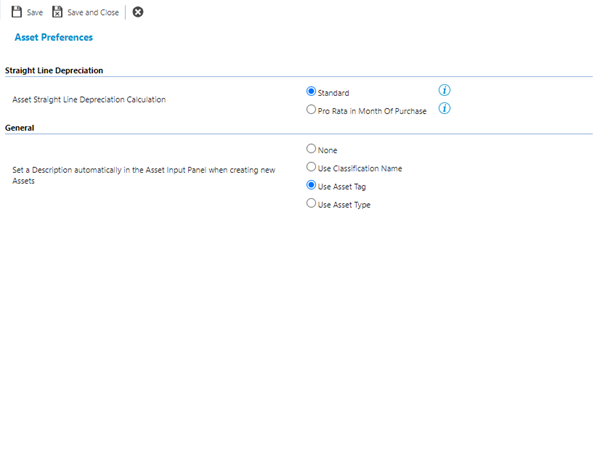Click the Pro Rata in Month label text
600x458 pixels.
(x=372, y=111)
